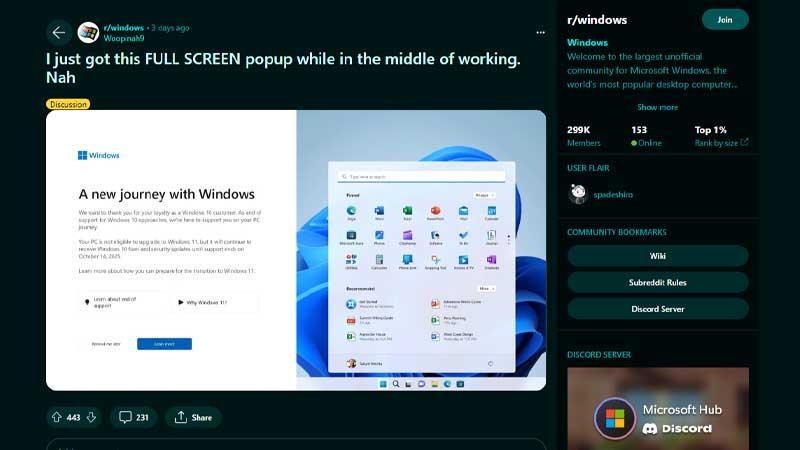
Task: Join the r/windows community
Action: coord(725,19)
